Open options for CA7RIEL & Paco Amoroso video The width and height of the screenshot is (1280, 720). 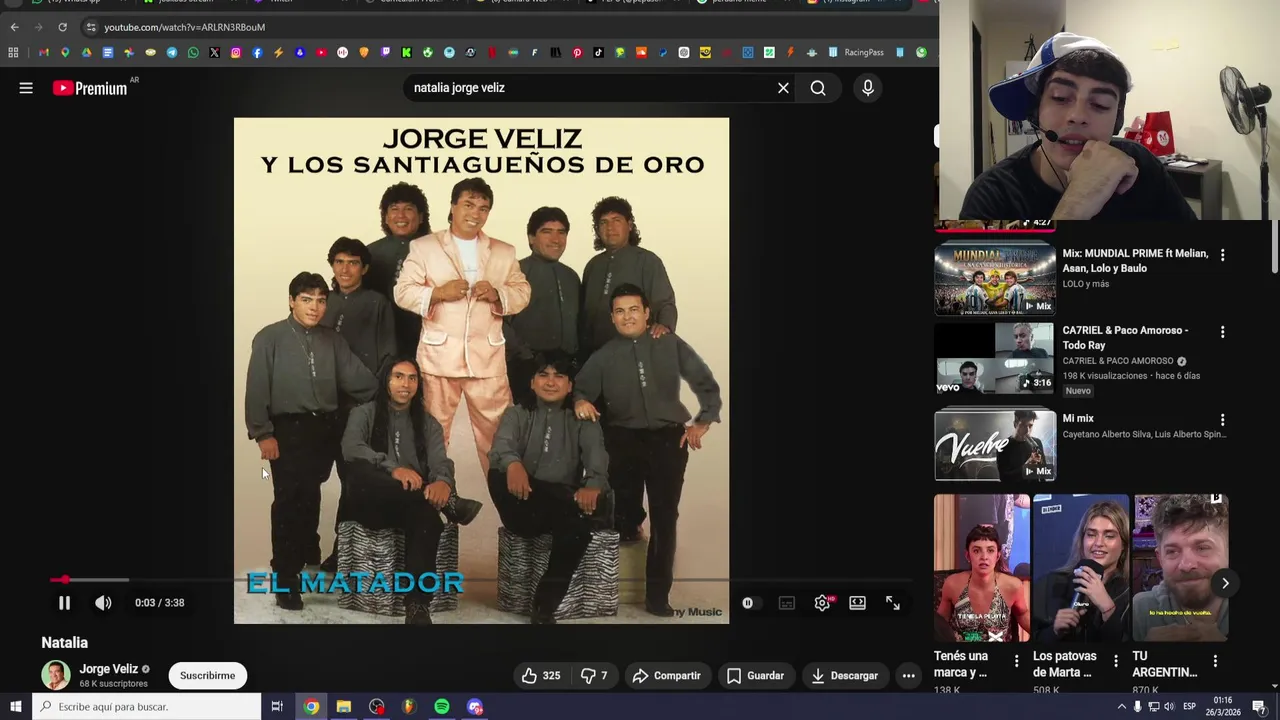point(1222,332)
